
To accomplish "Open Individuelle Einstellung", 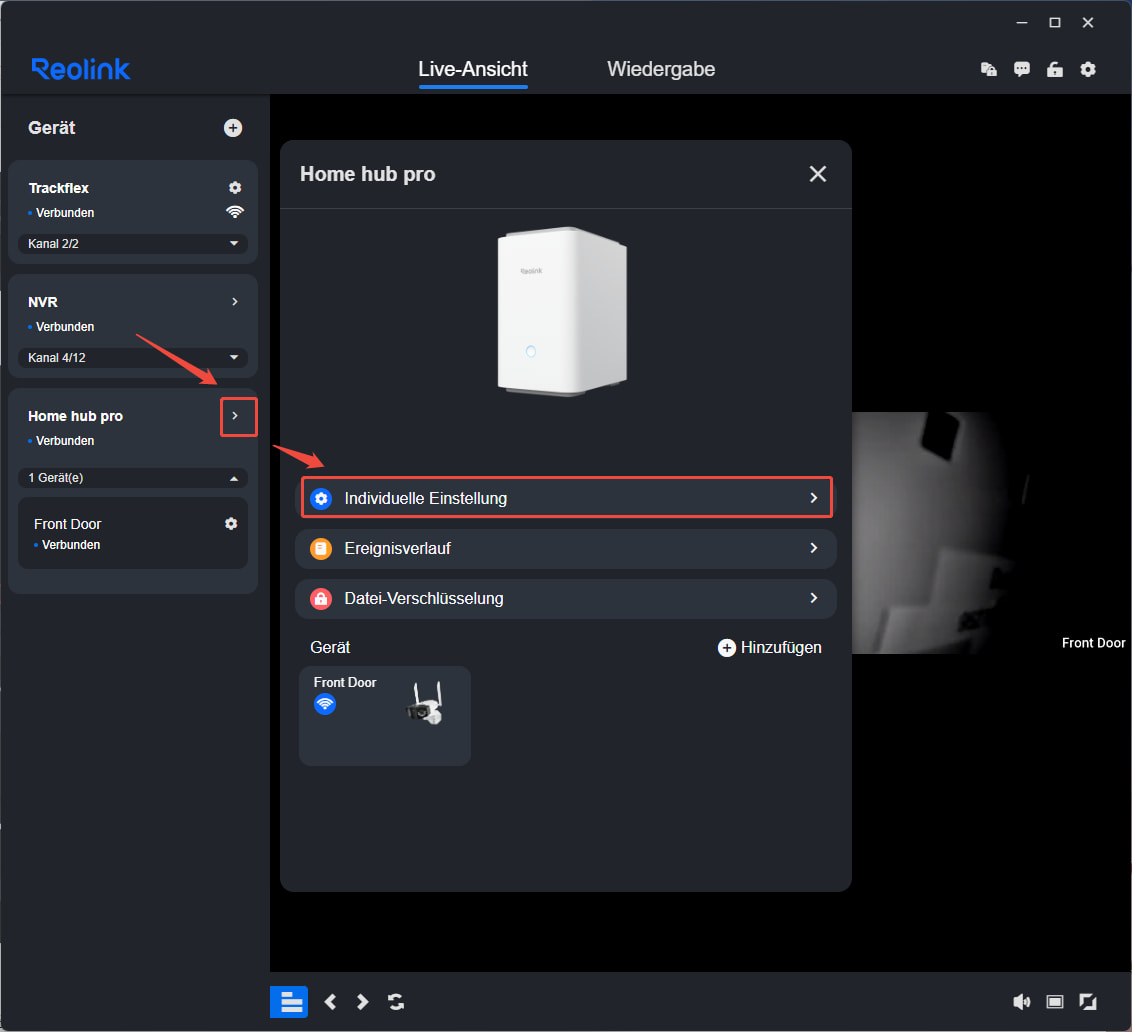I will (x=566, y=498).
